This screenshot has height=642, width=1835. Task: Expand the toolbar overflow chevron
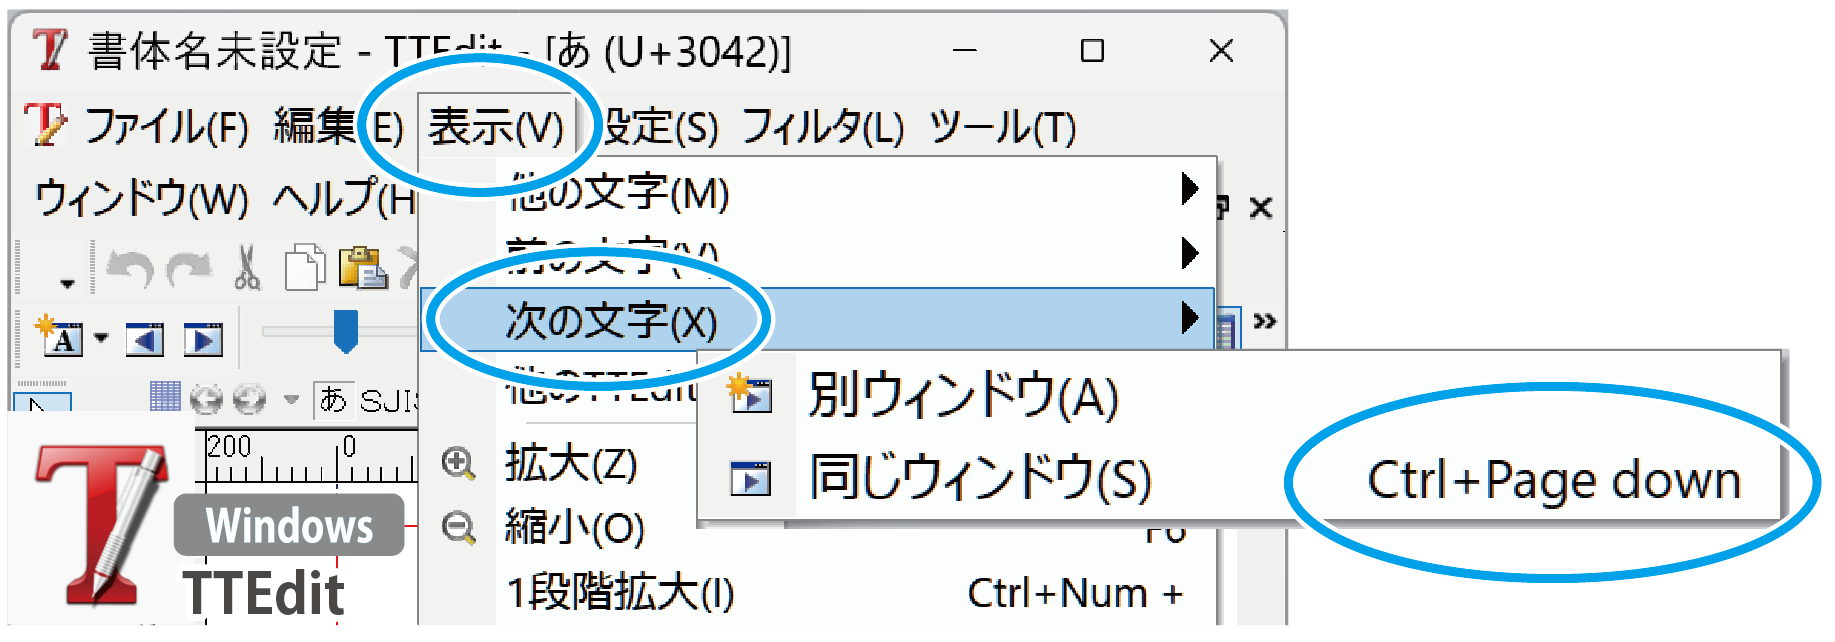pyautogui.click(x=1264, y=321)
